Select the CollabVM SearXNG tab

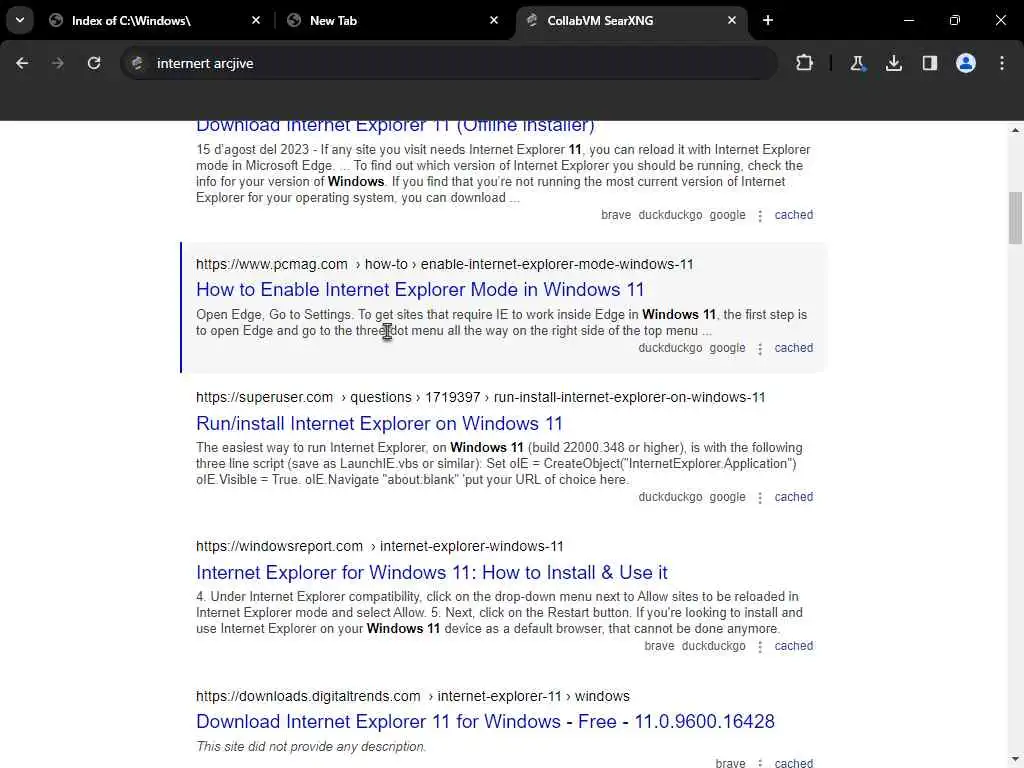632,20
